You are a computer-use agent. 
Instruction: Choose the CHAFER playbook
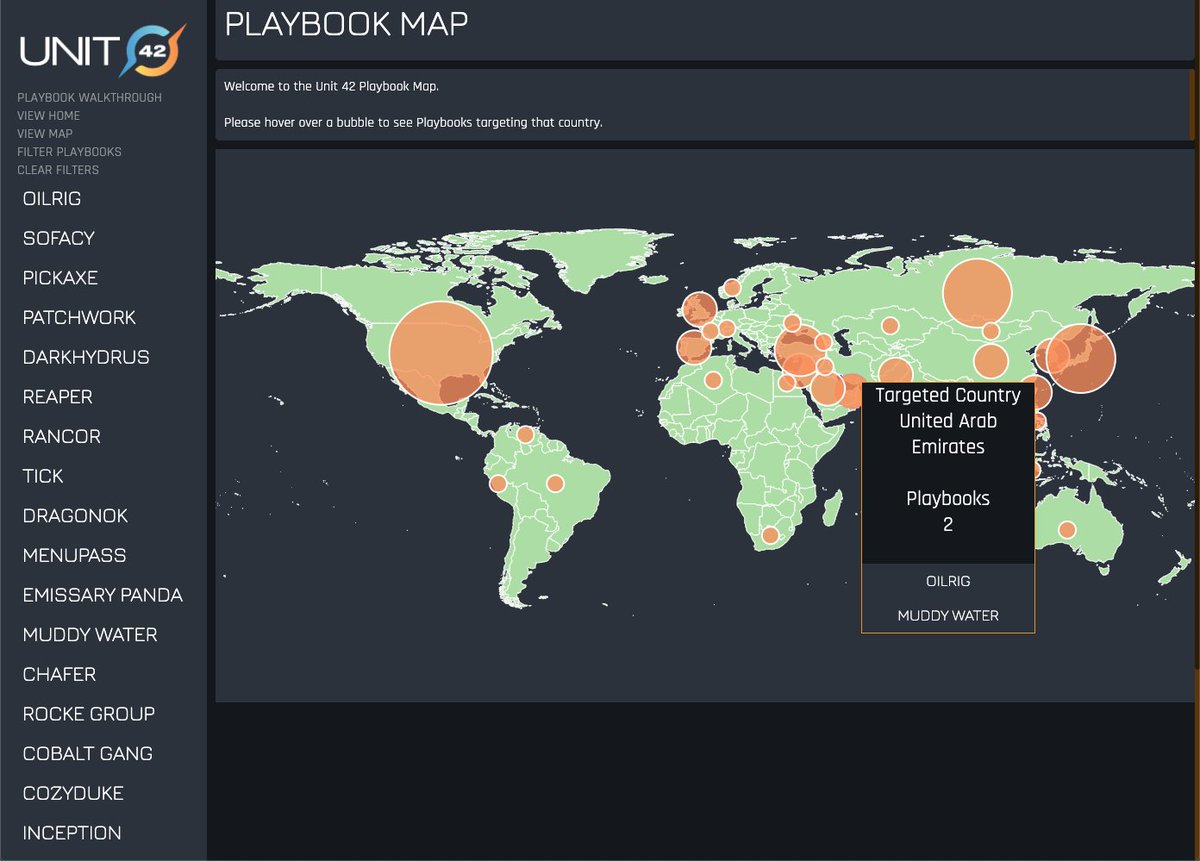[x=59, y=675]
